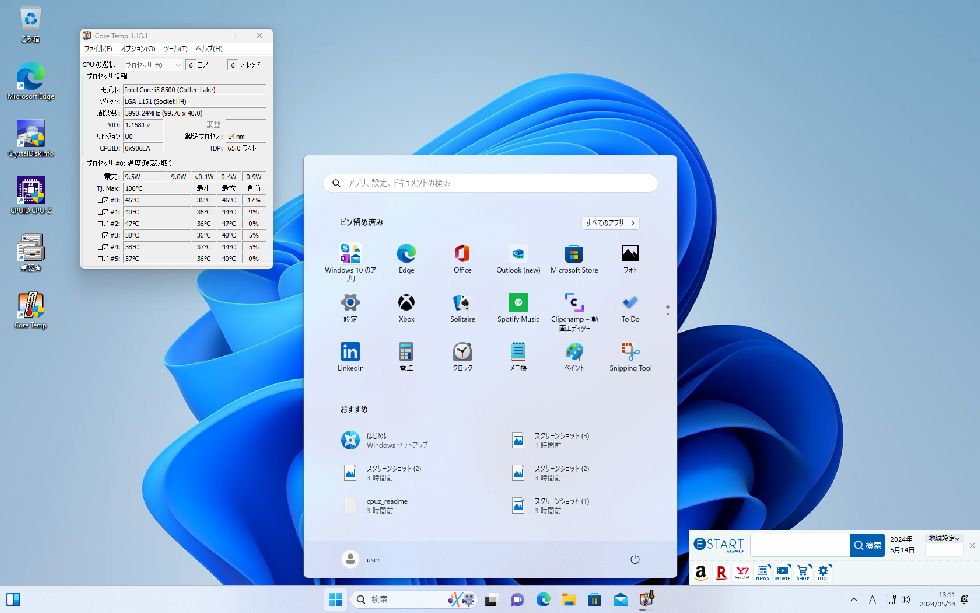The height and width of the screenshot is (613, 980).
Task: Click the All apps button
Action: coord(610,223)
